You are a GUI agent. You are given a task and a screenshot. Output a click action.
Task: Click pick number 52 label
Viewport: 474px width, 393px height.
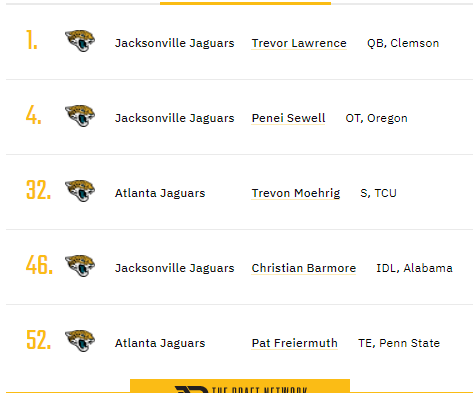pos(39,340)
